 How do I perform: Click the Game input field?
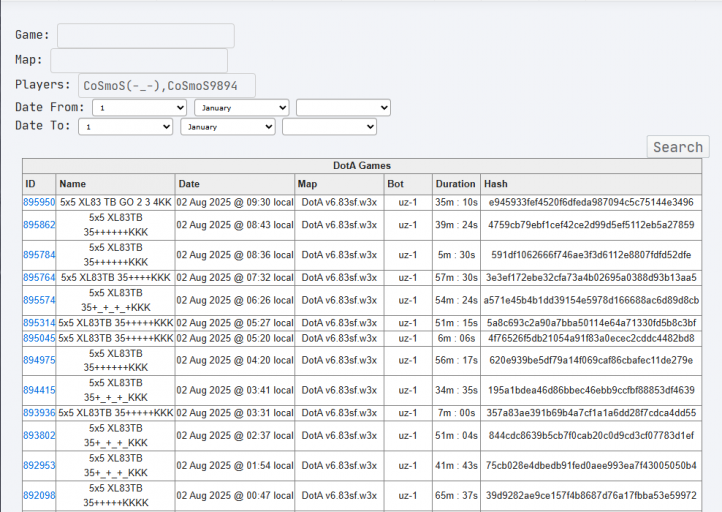click(x=146, y=35)
